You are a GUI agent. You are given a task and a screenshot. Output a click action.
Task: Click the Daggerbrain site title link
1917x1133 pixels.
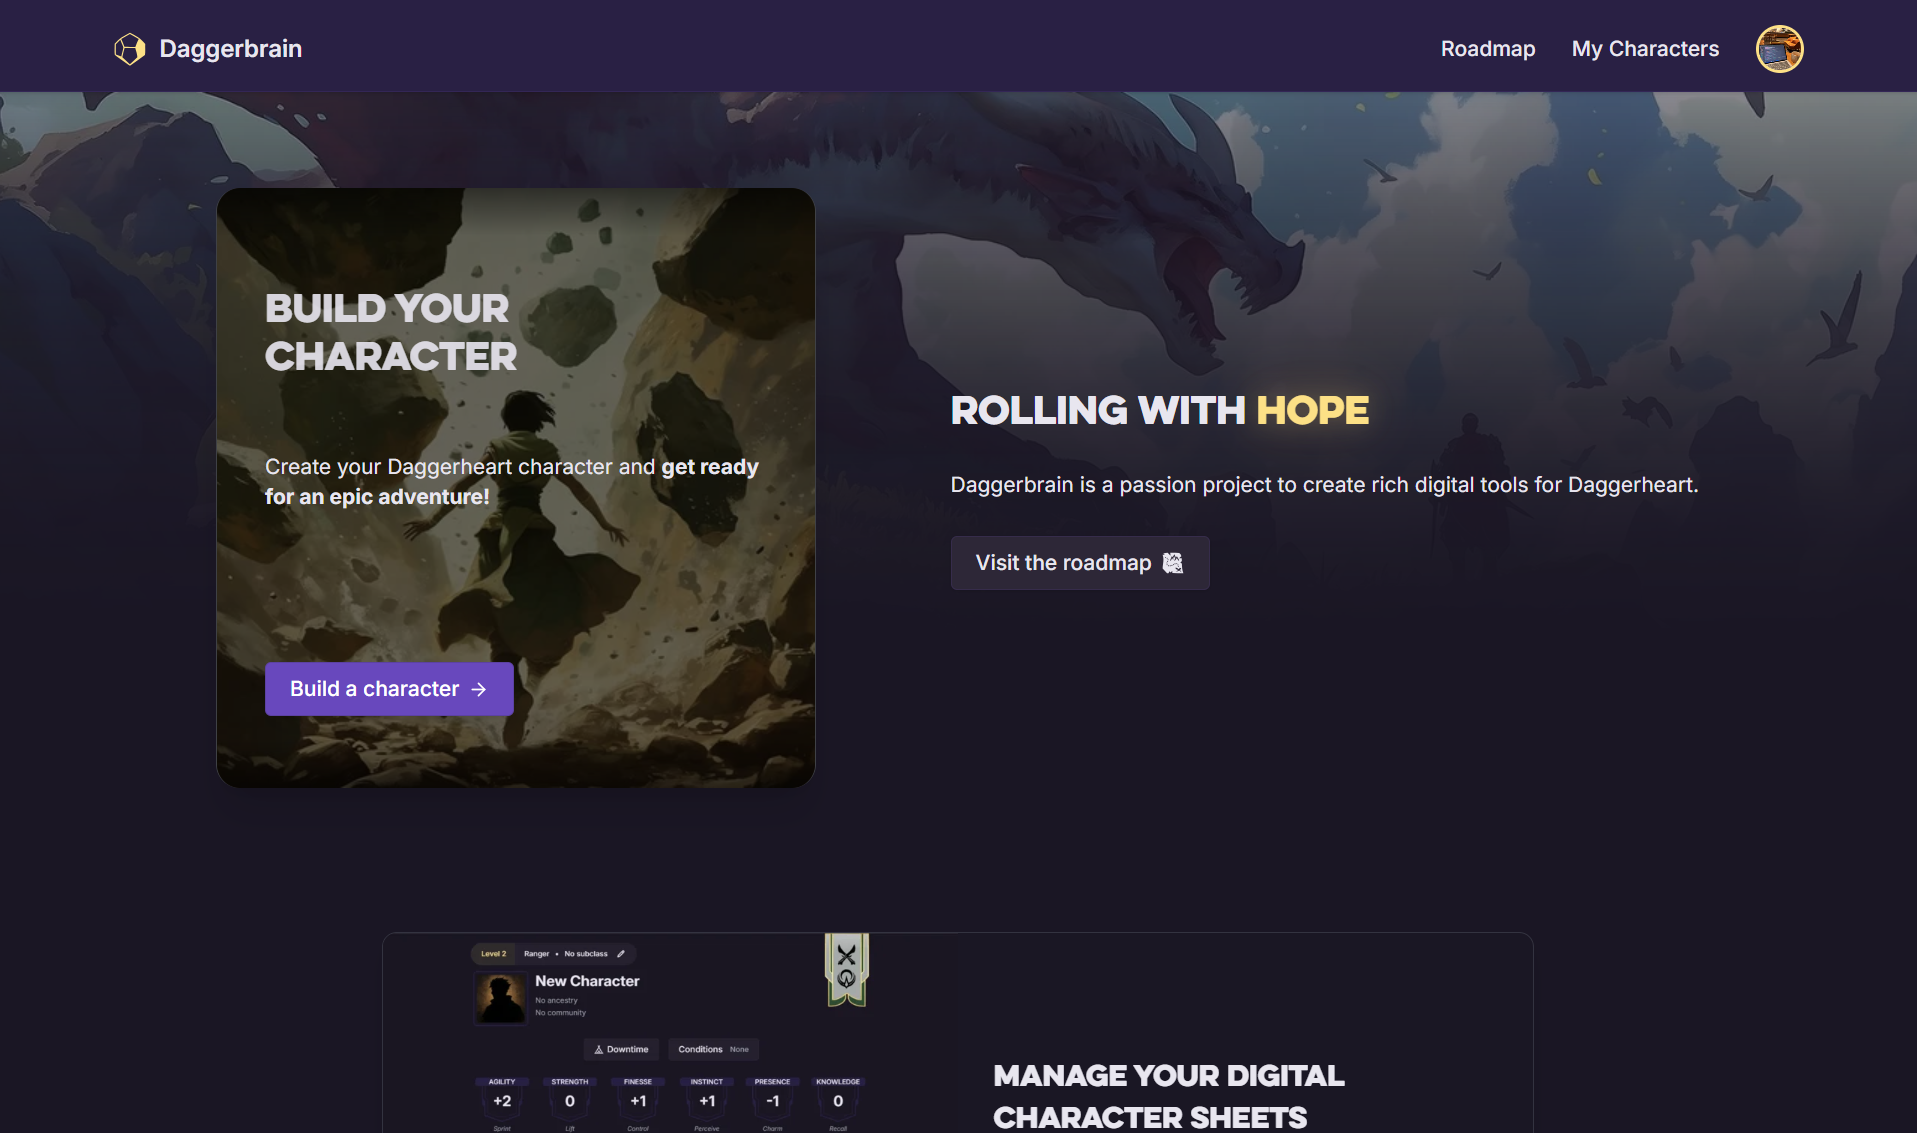(230, 49)
